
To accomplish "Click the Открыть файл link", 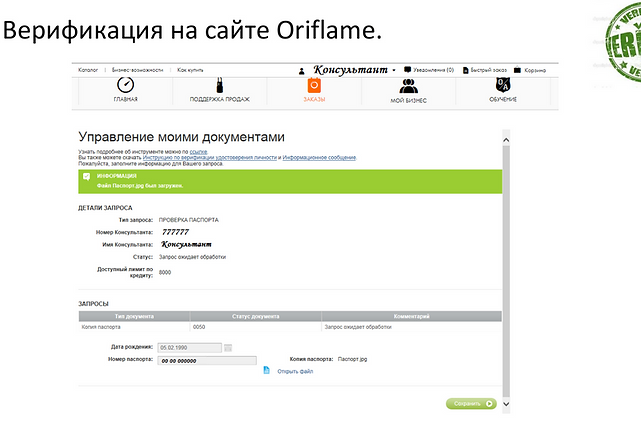I will point(295,371).
